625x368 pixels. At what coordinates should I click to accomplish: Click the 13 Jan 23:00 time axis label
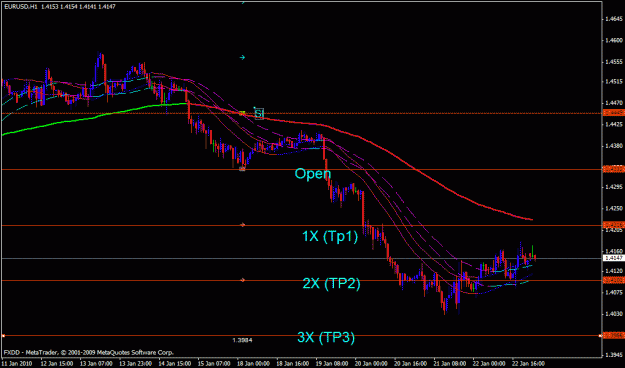(135, 364)
